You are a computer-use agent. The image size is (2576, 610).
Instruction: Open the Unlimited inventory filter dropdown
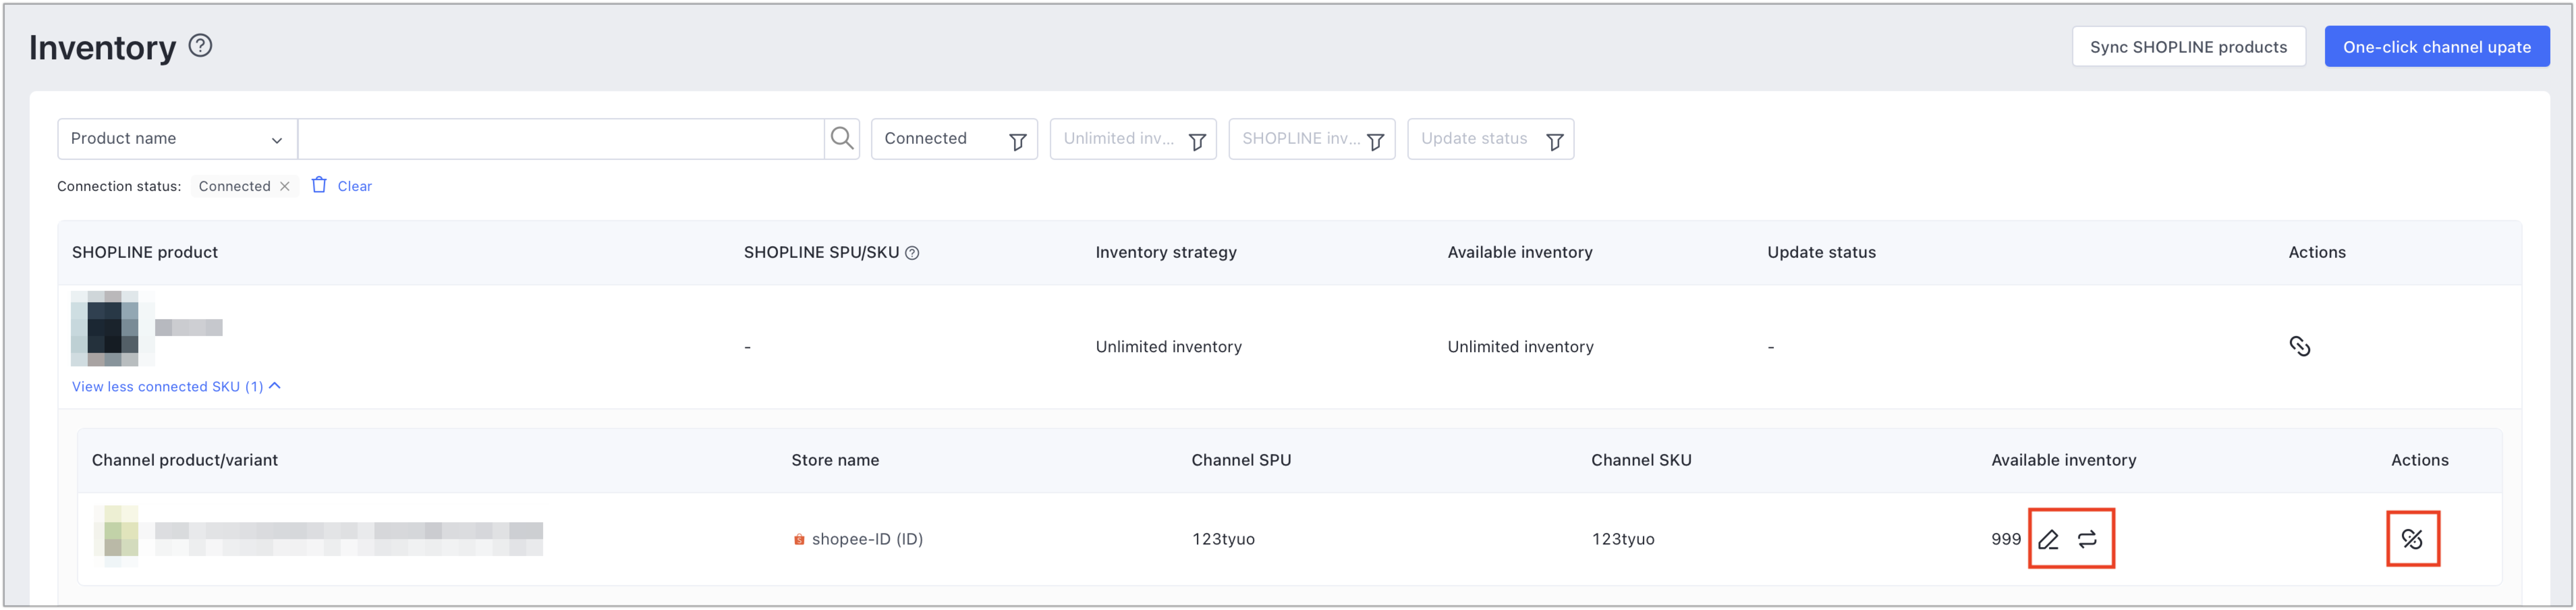pos(1133,139)
